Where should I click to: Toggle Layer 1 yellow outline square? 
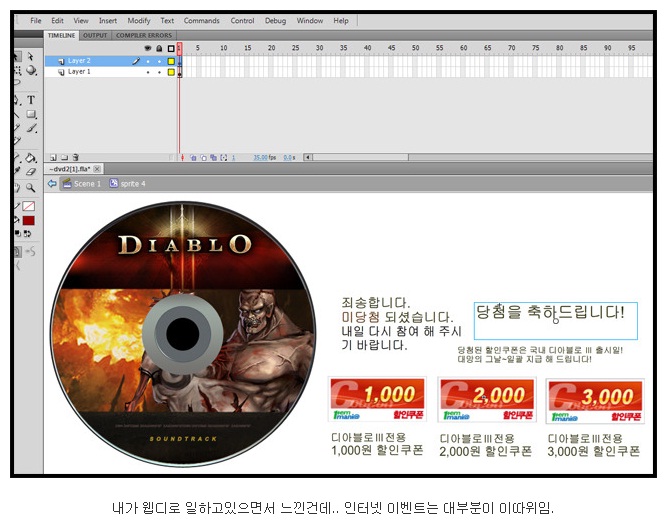pos(171,72)
